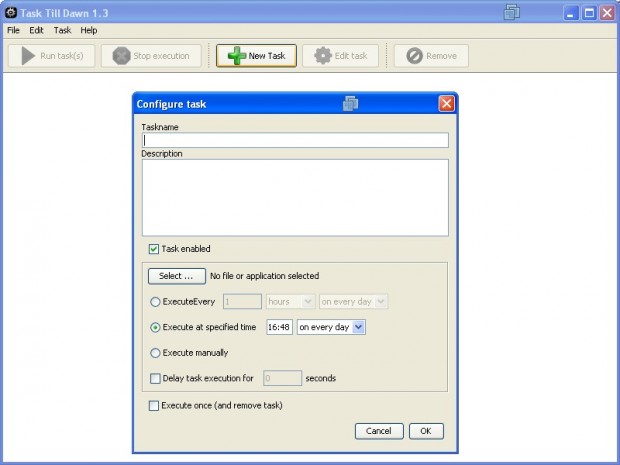
Task: Click the Remove toolbar icon
Action: (x=413, y=56)
